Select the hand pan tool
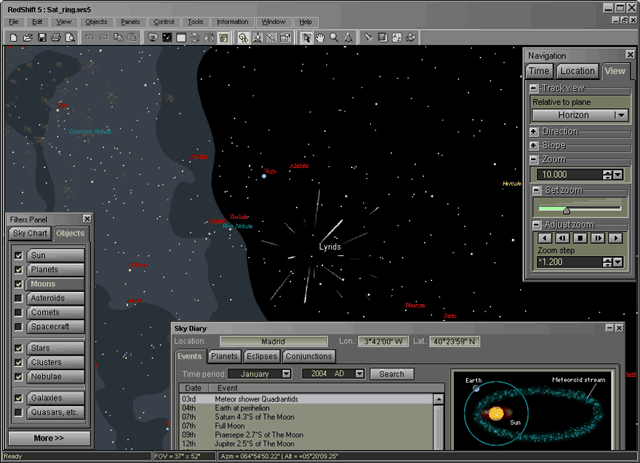 coord(320,37)
